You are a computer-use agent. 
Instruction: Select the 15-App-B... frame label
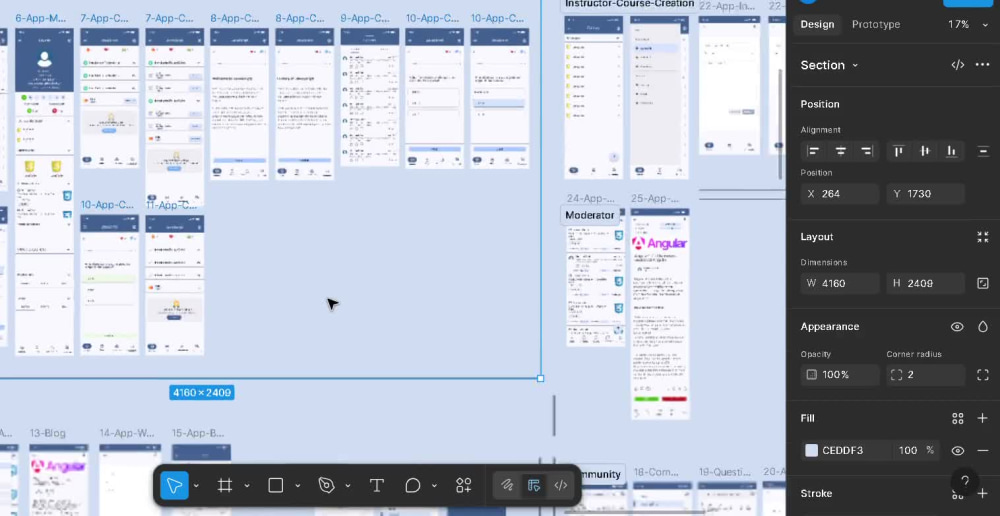click(x=198, y=433)
